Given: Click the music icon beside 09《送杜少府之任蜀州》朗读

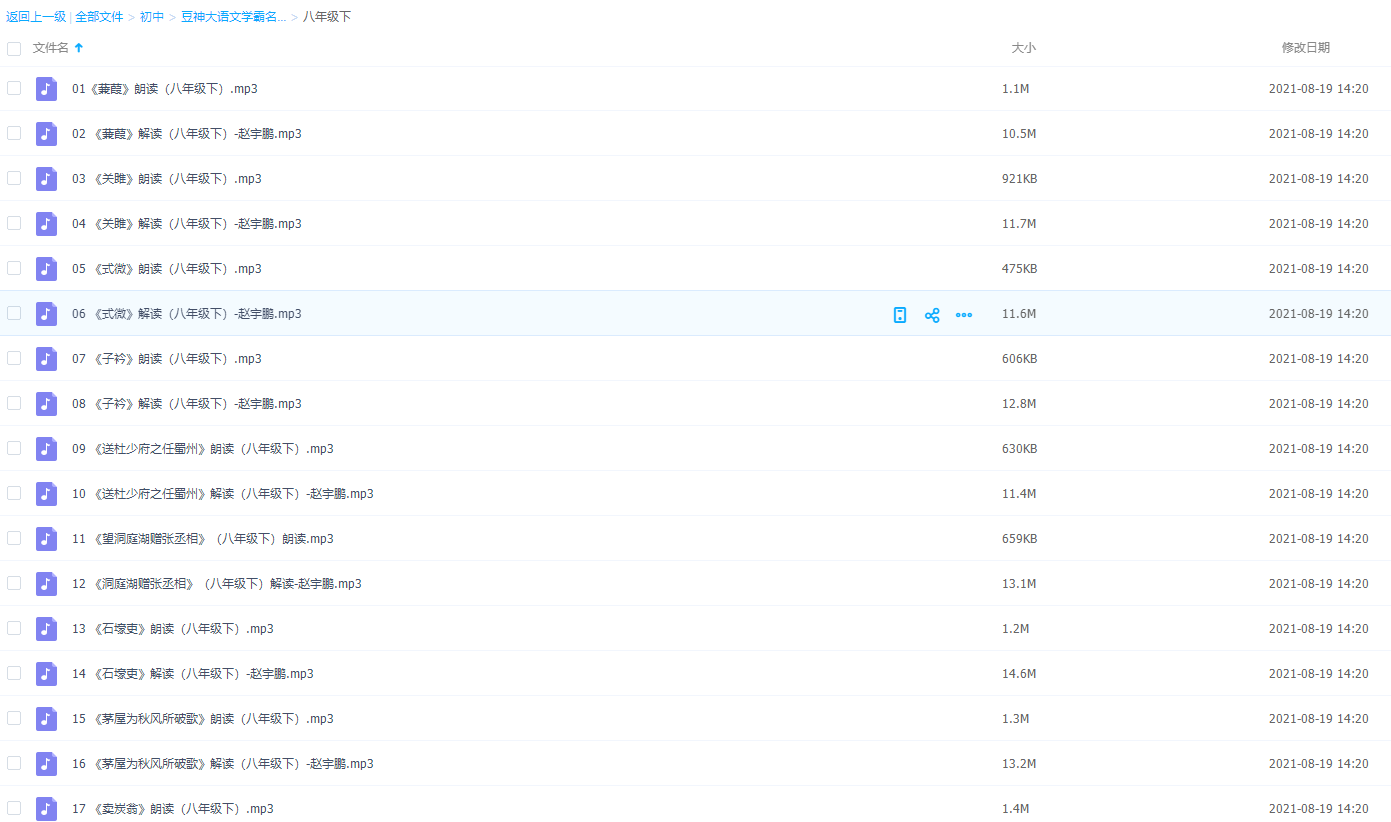Looking at the screenshot, I should pyautogui.click(x=46, y=449).
